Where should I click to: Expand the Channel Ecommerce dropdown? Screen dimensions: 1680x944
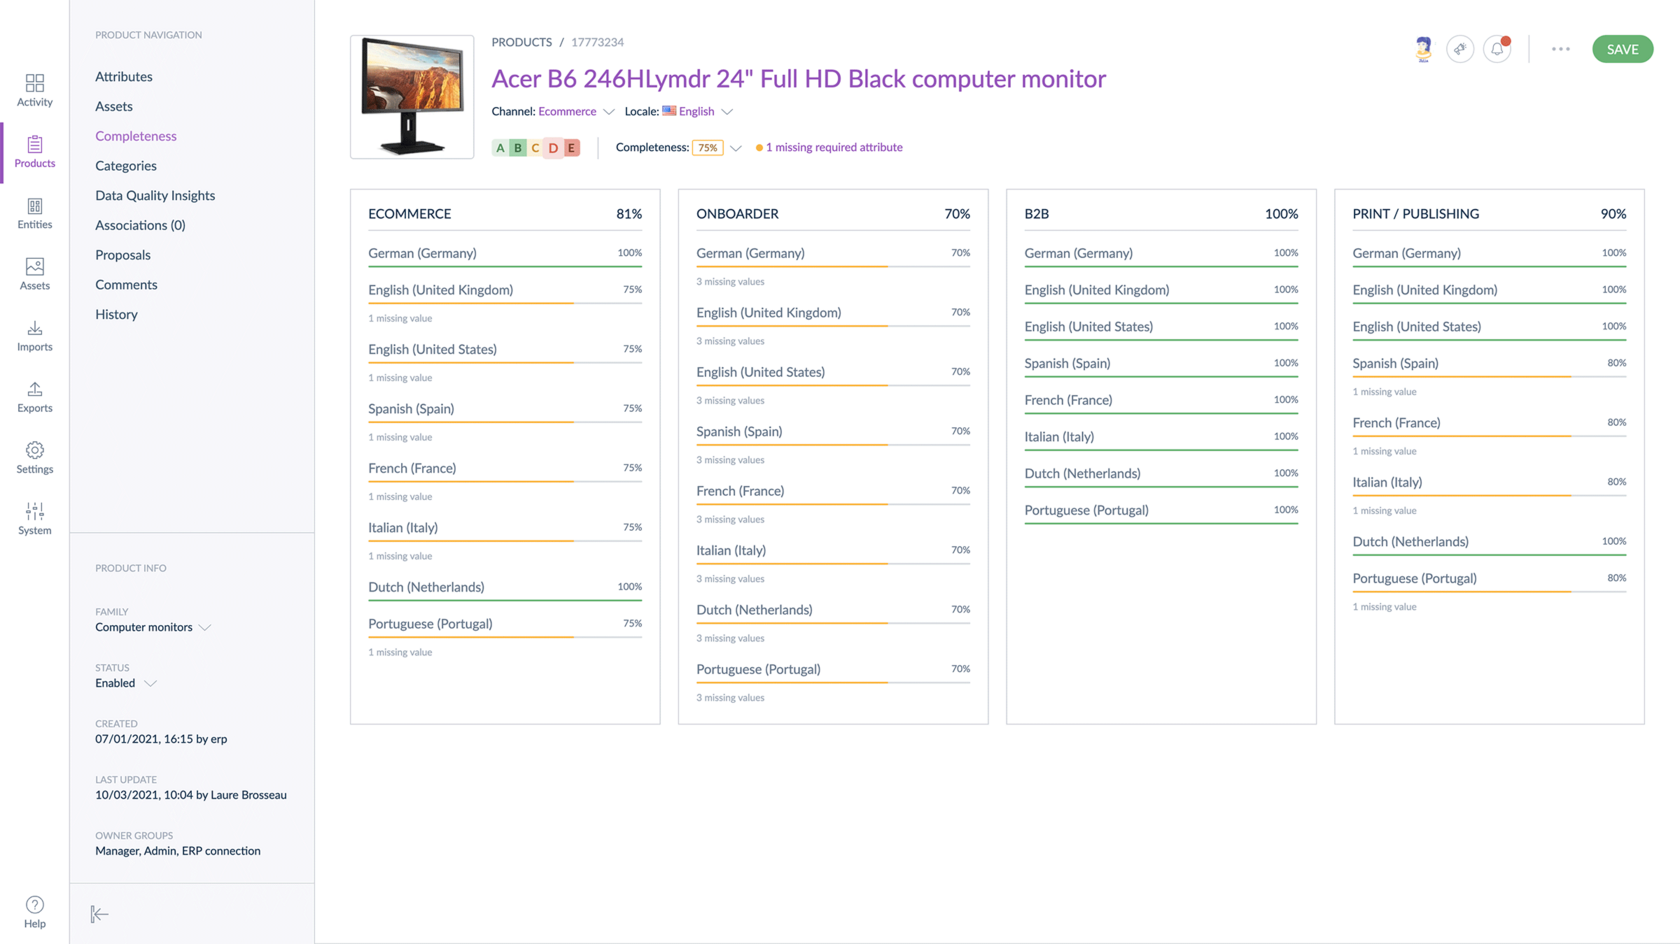point(608,112)
